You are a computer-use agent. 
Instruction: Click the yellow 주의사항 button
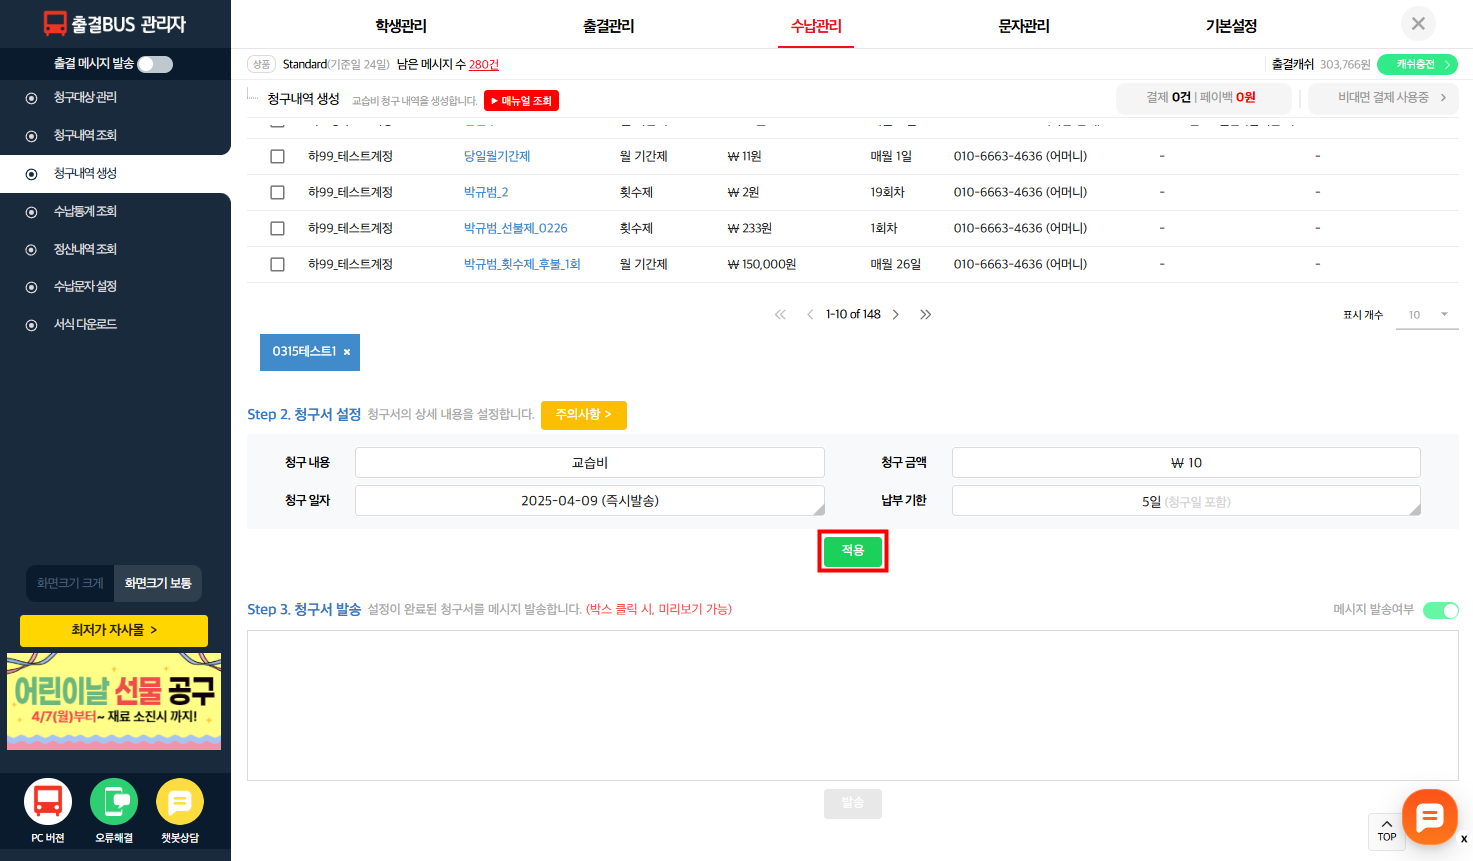[583, 415]
